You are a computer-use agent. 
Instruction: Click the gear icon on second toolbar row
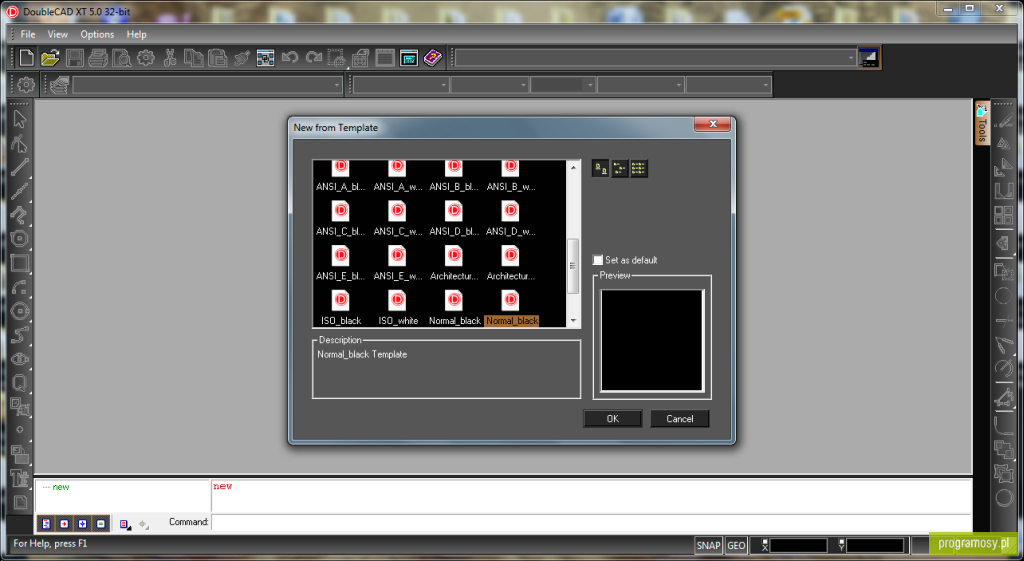(25, 85)
